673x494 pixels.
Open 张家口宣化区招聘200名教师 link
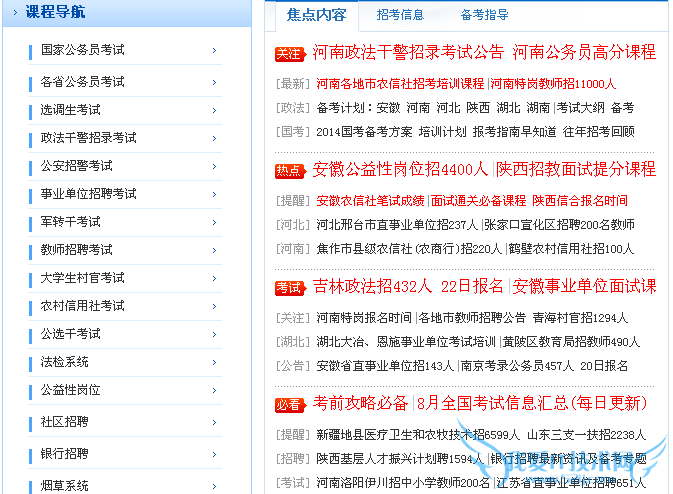559,225
